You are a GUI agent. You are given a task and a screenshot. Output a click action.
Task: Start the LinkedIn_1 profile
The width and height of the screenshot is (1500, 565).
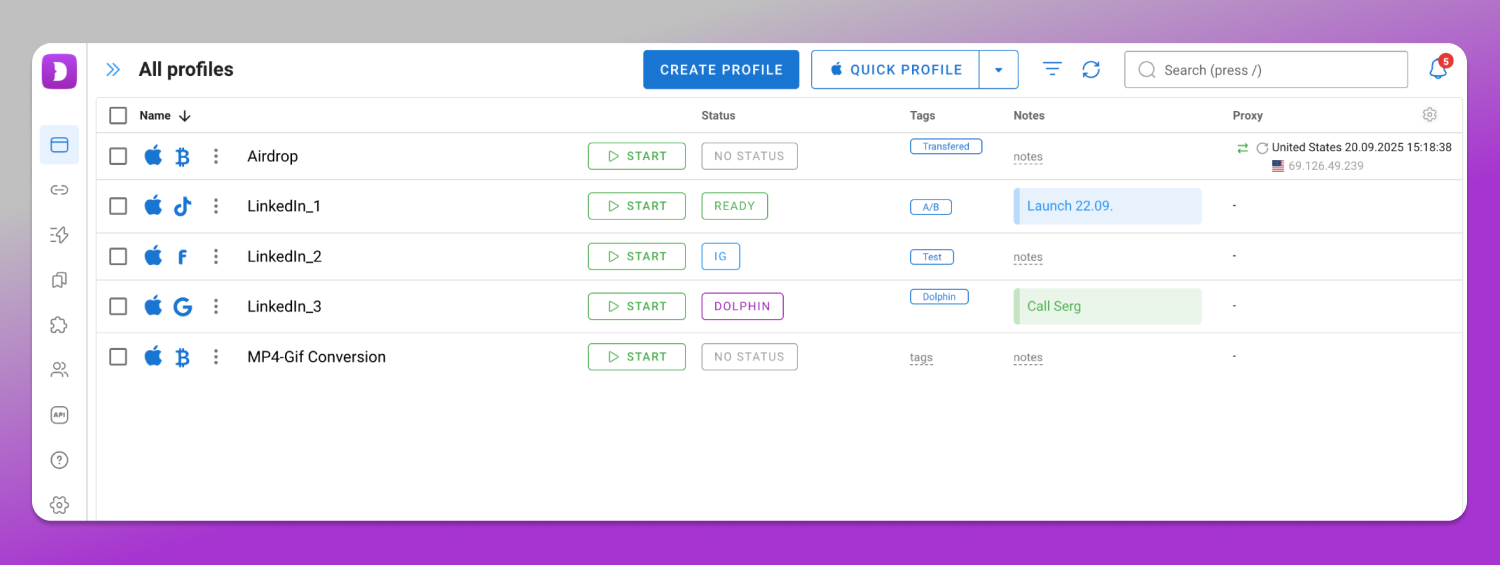pos(637,206)
